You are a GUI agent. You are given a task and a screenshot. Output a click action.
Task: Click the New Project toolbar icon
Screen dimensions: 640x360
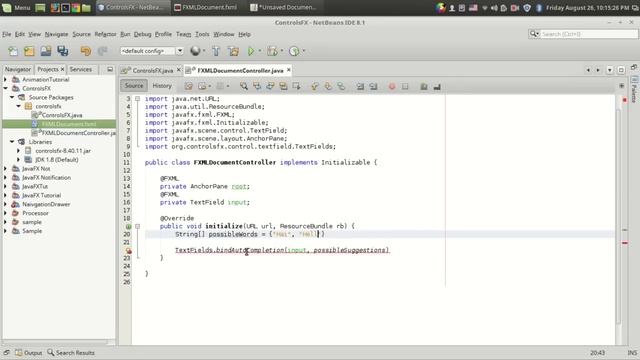pyautogui.click(x=29, y=51)
